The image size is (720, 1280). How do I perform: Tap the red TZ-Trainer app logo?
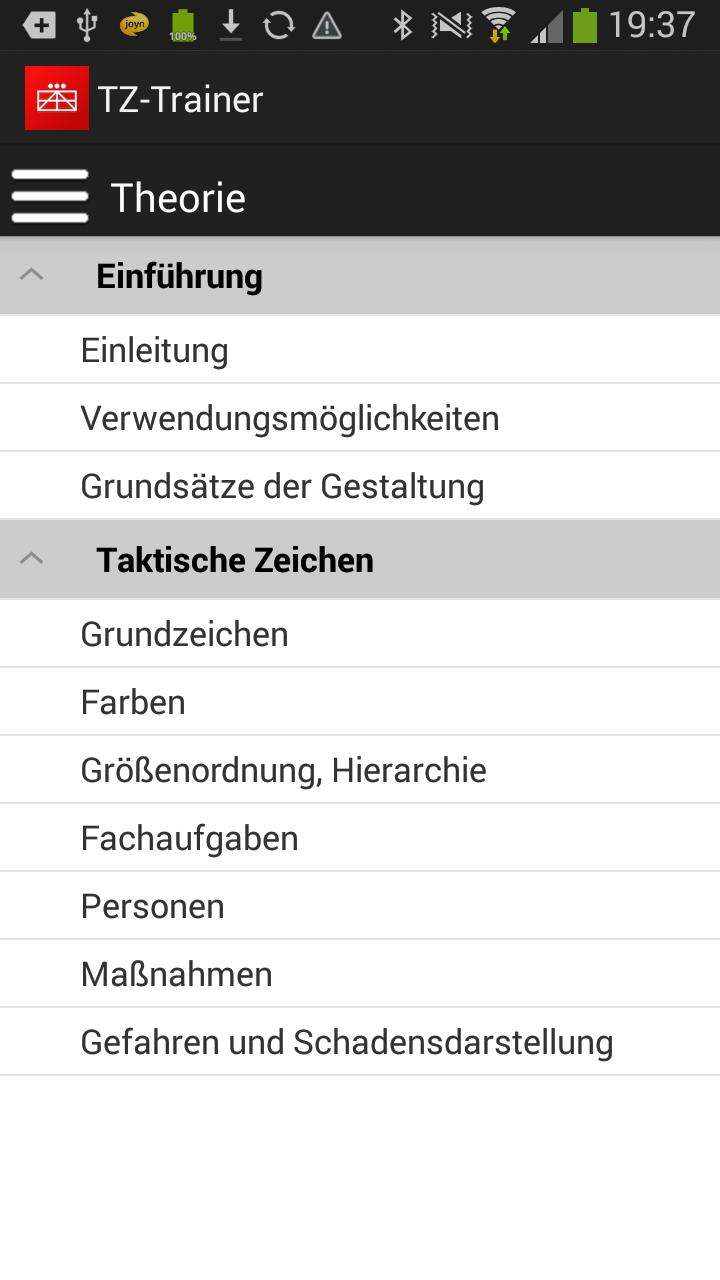tap(57, 97)
